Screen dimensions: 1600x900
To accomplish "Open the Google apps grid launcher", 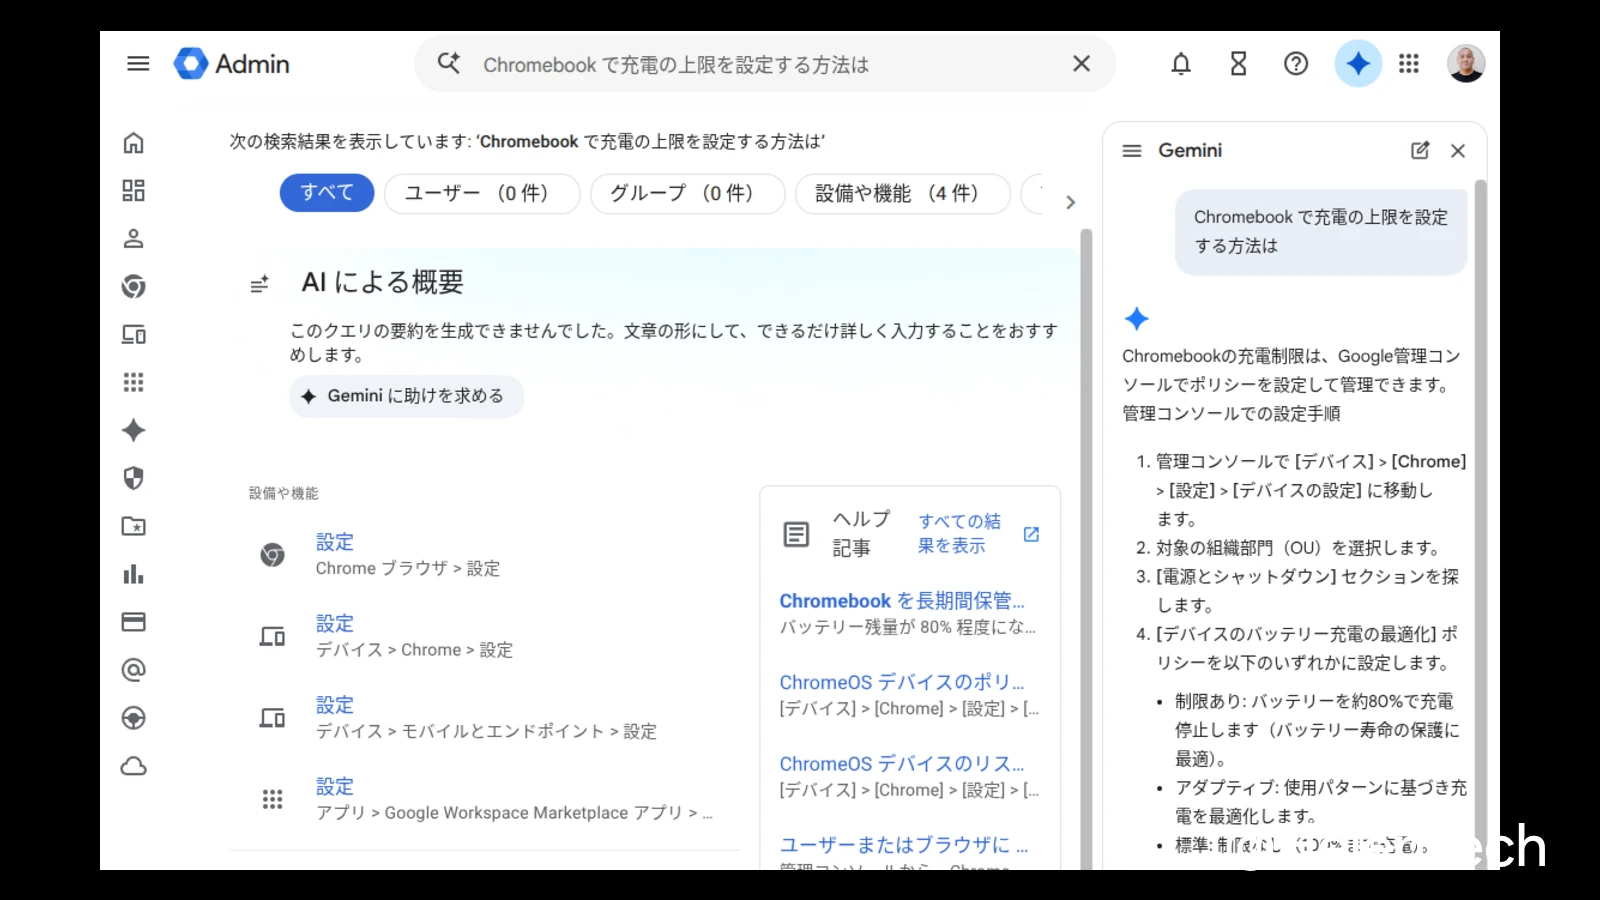I will pos(1409,64).
